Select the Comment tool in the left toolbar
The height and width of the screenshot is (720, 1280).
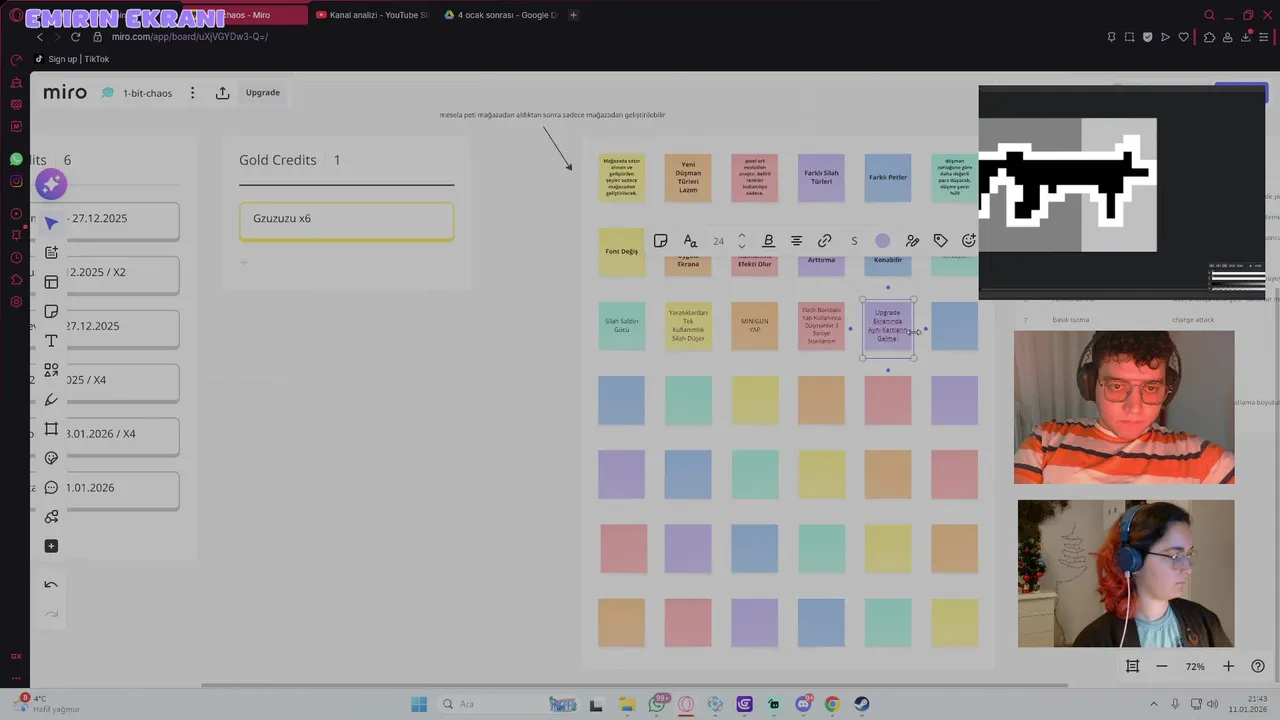pyautogui.click(x=51, y=488)
